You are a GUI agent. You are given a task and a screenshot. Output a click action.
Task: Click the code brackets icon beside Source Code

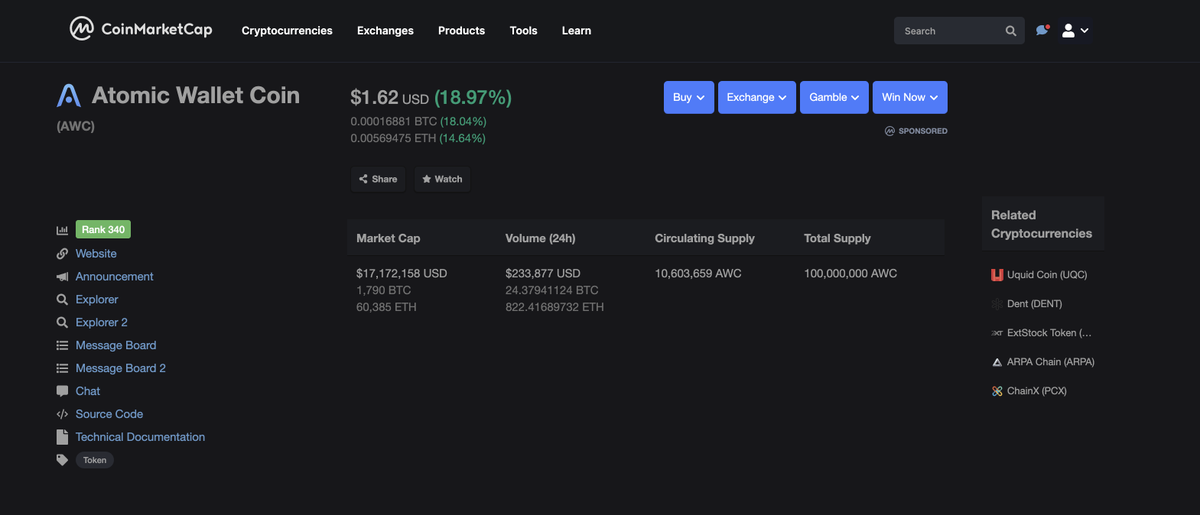pos(62,414)
